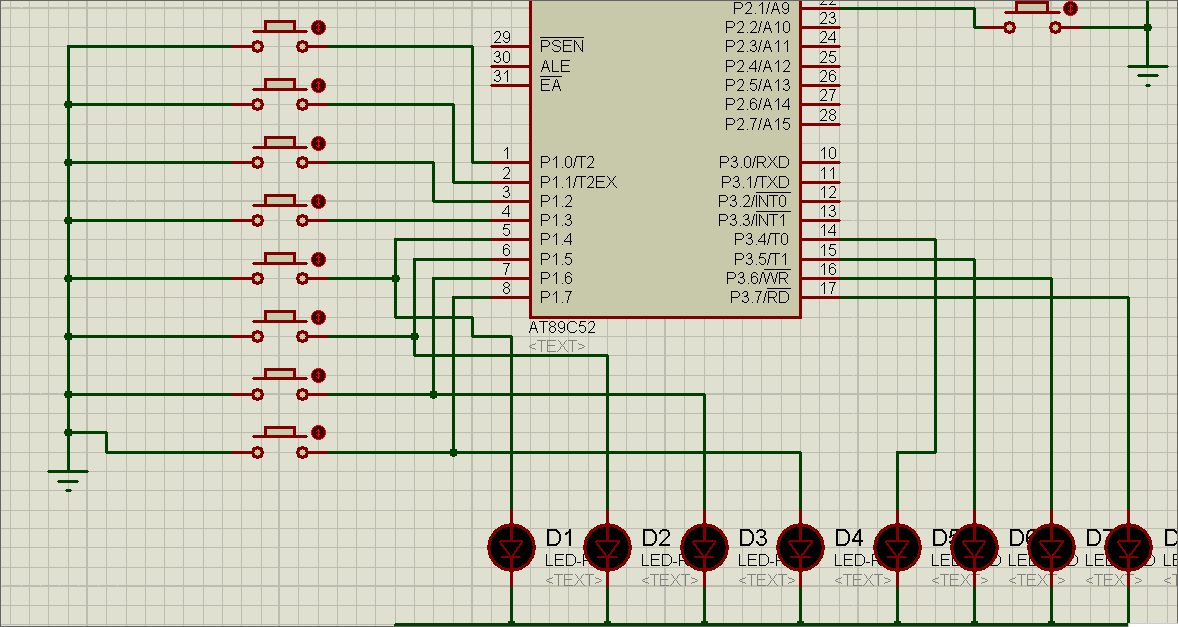Click the <TEXT> placeholder under D3
The height and width of the screenshot is (627, 1178).
[x=768, y=580]
